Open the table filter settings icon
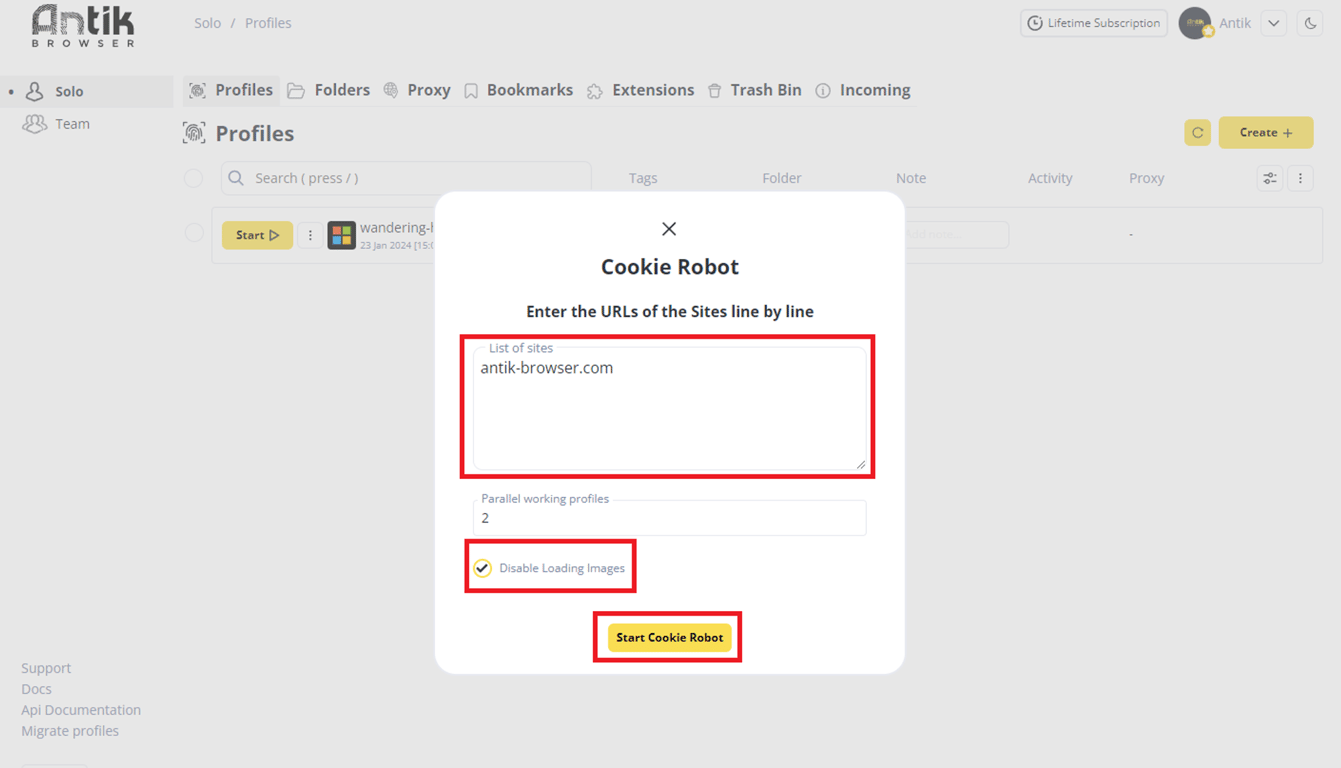Viewport: 1341px width, 768px height. click(x=1270, y=178)
